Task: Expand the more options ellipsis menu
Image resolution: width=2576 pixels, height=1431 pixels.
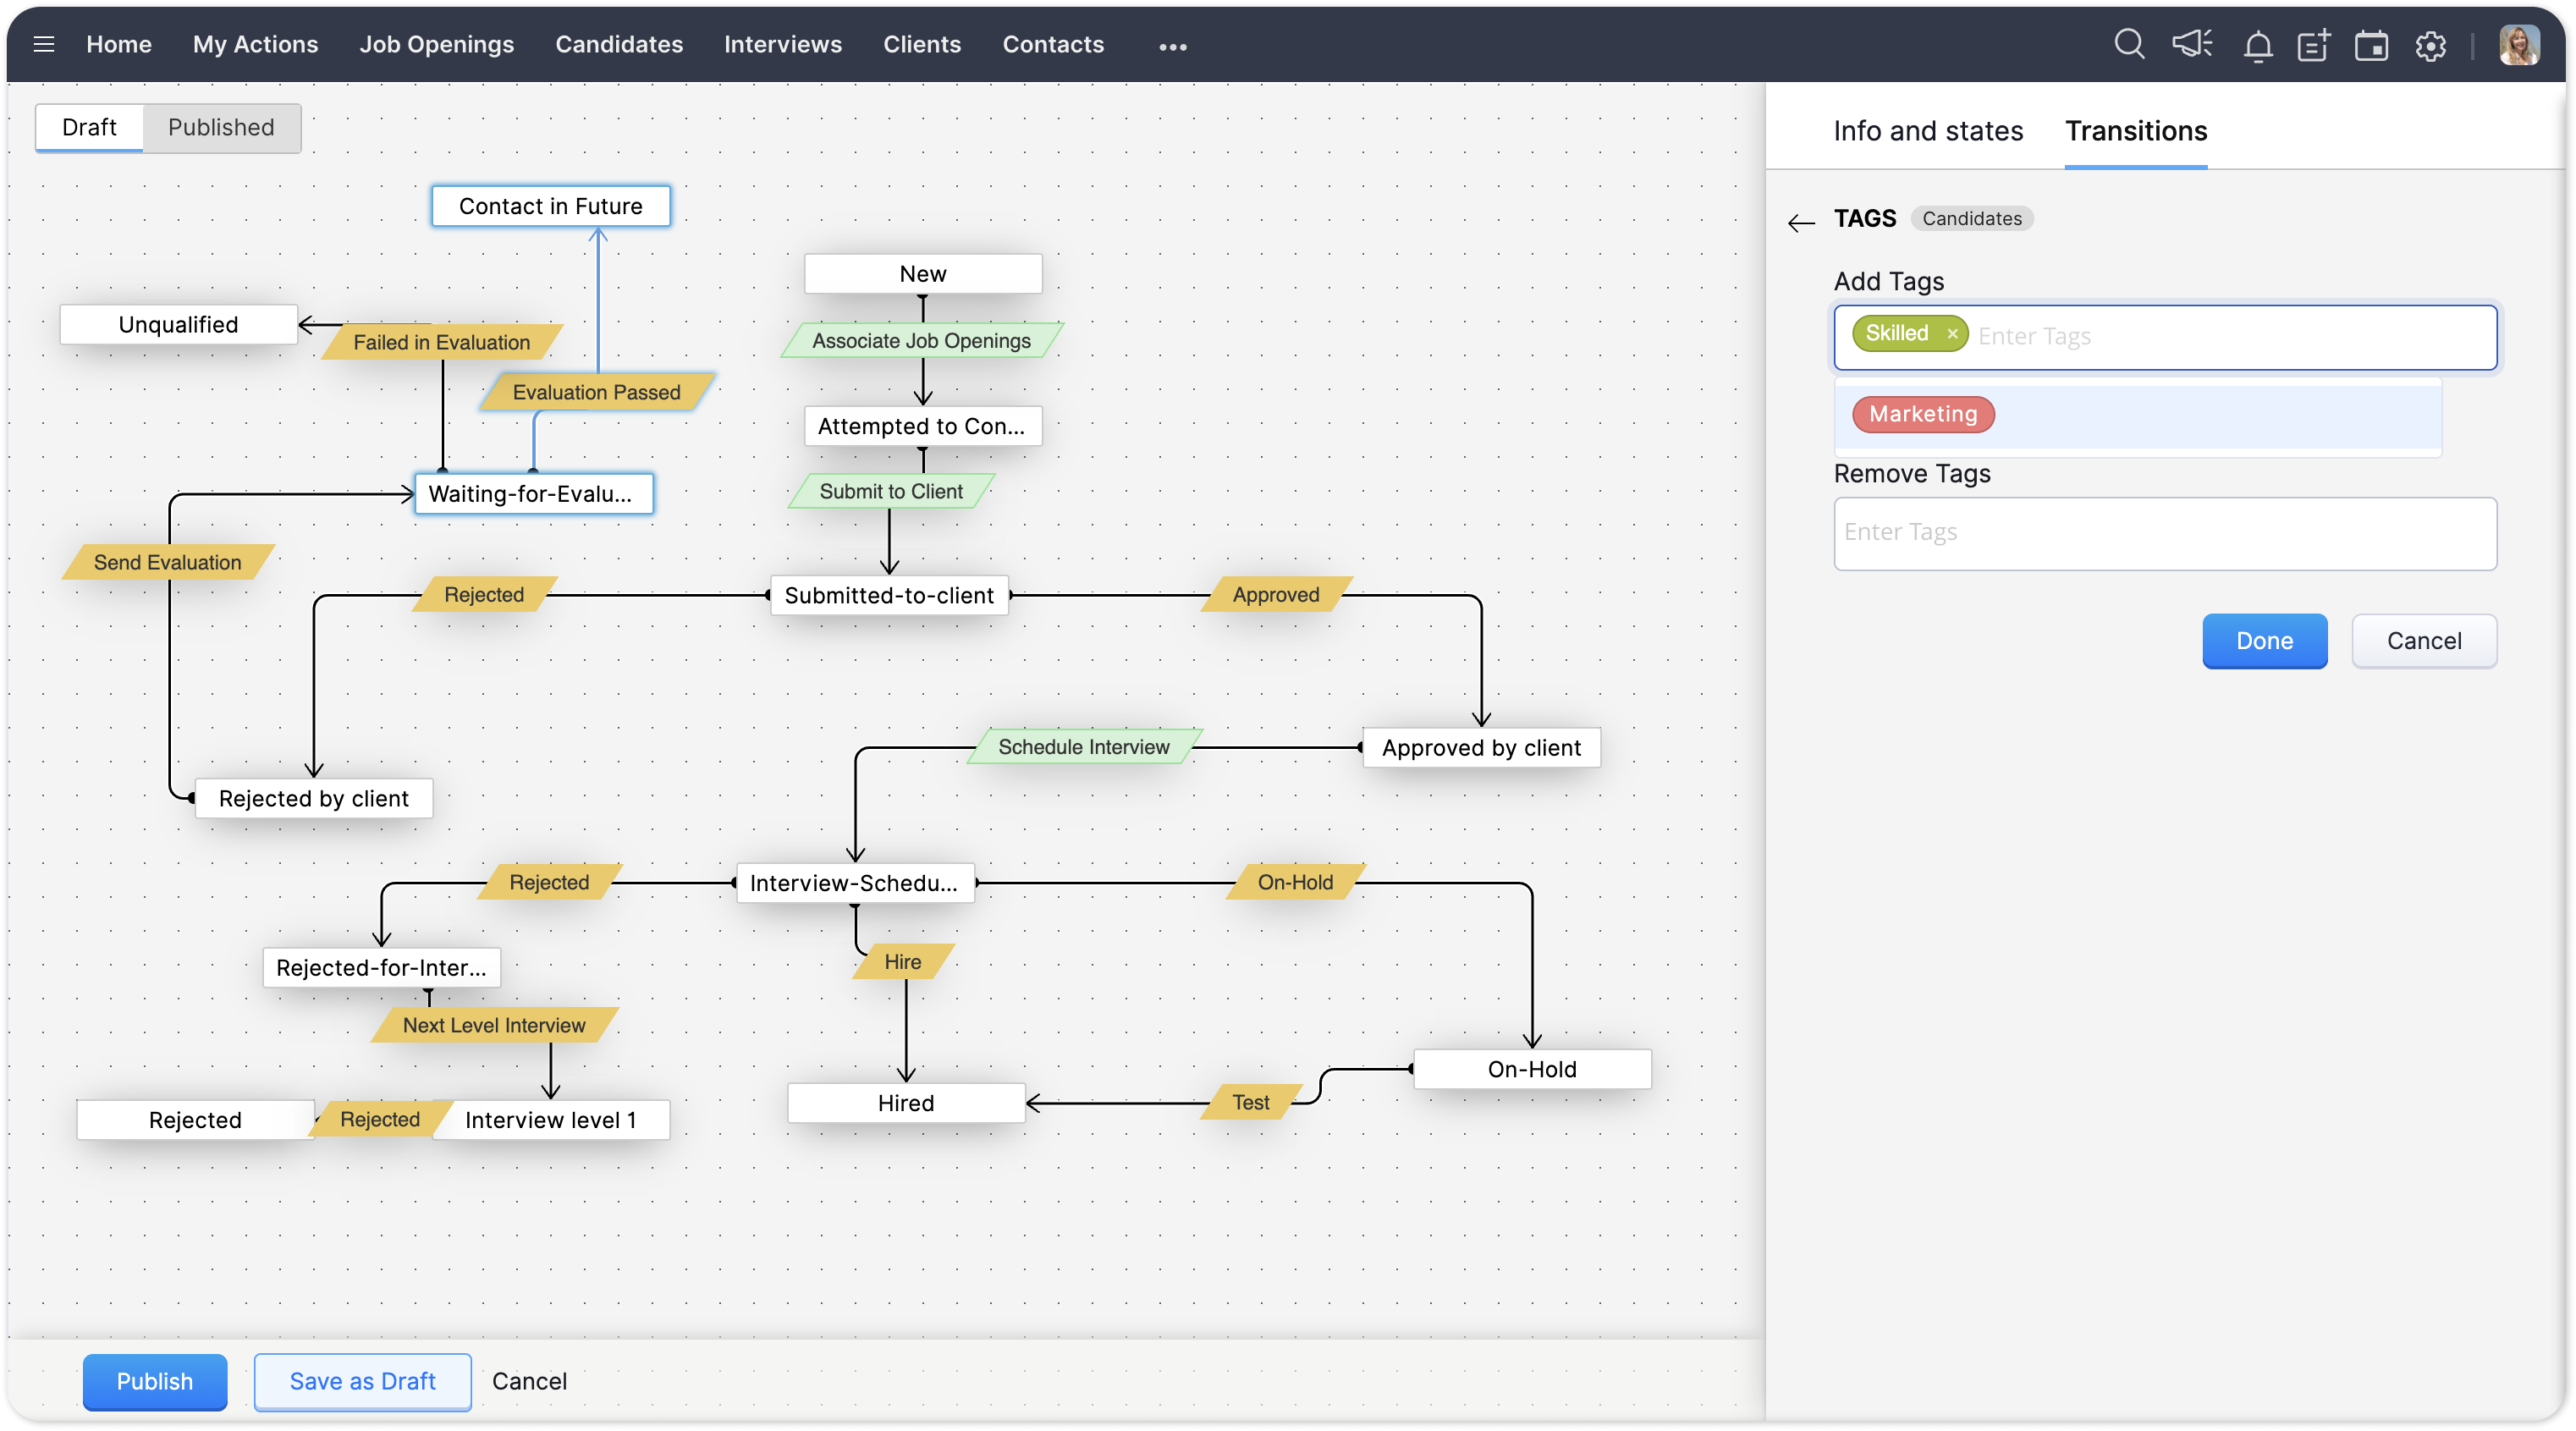Action: click(x=1172, y=46)
